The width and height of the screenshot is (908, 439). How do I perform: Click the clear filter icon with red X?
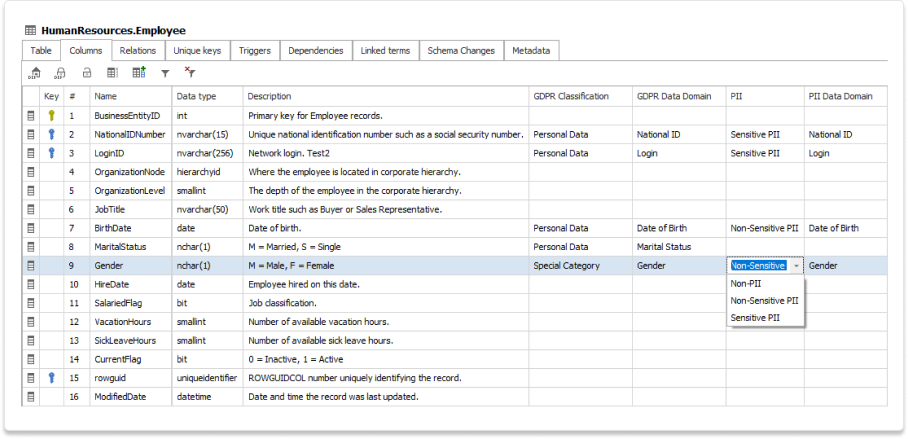[x=190, y=73]
